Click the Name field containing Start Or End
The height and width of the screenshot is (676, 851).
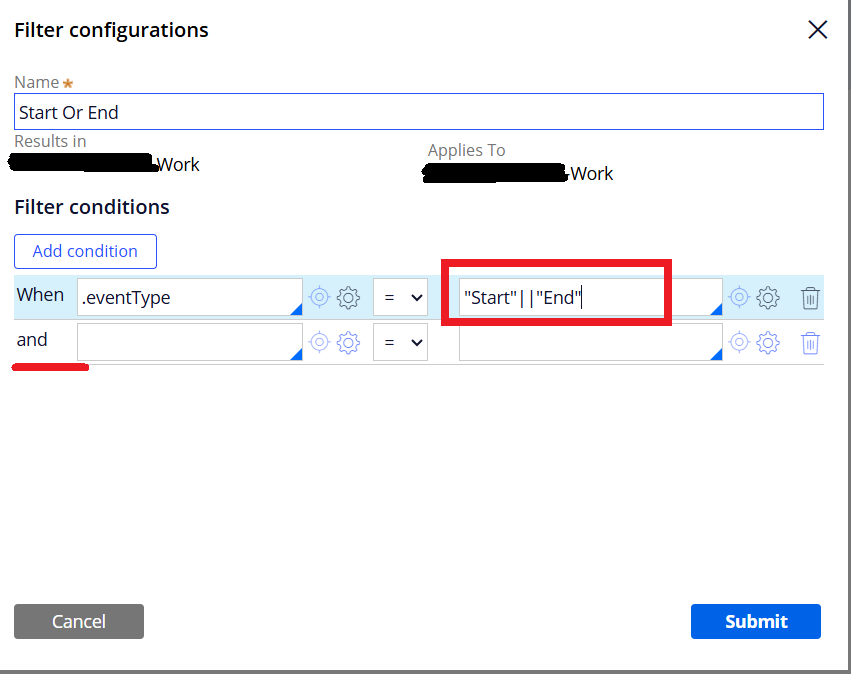pyautogui.click(x=420, y=111)
